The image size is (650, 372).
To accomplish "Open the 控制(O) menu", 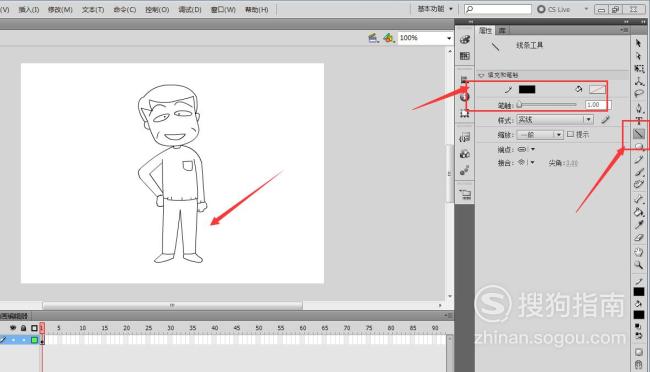I will pos(157,9).
